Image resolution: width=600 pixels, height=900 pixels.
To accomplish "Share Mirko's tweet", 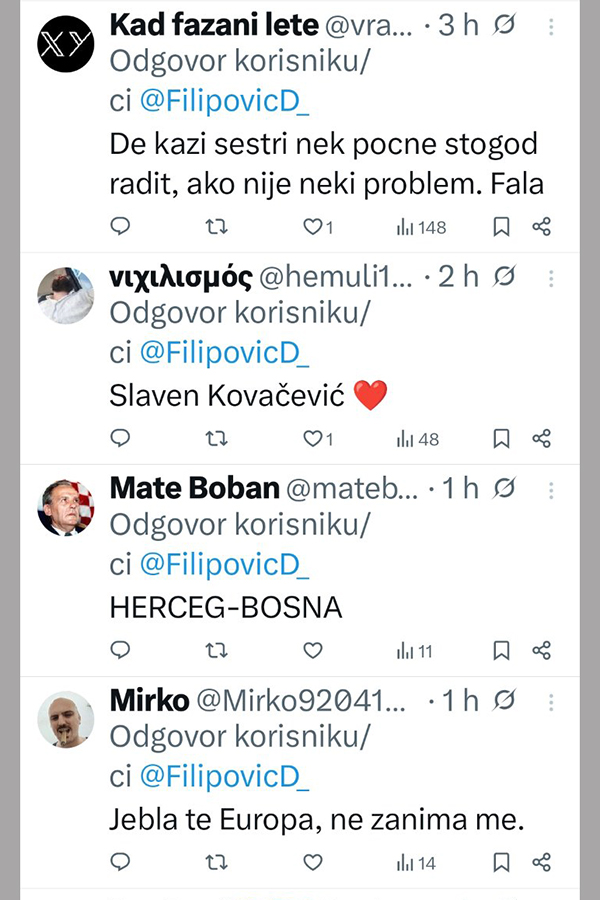I will pyautogui.click(x=542, y=862).
